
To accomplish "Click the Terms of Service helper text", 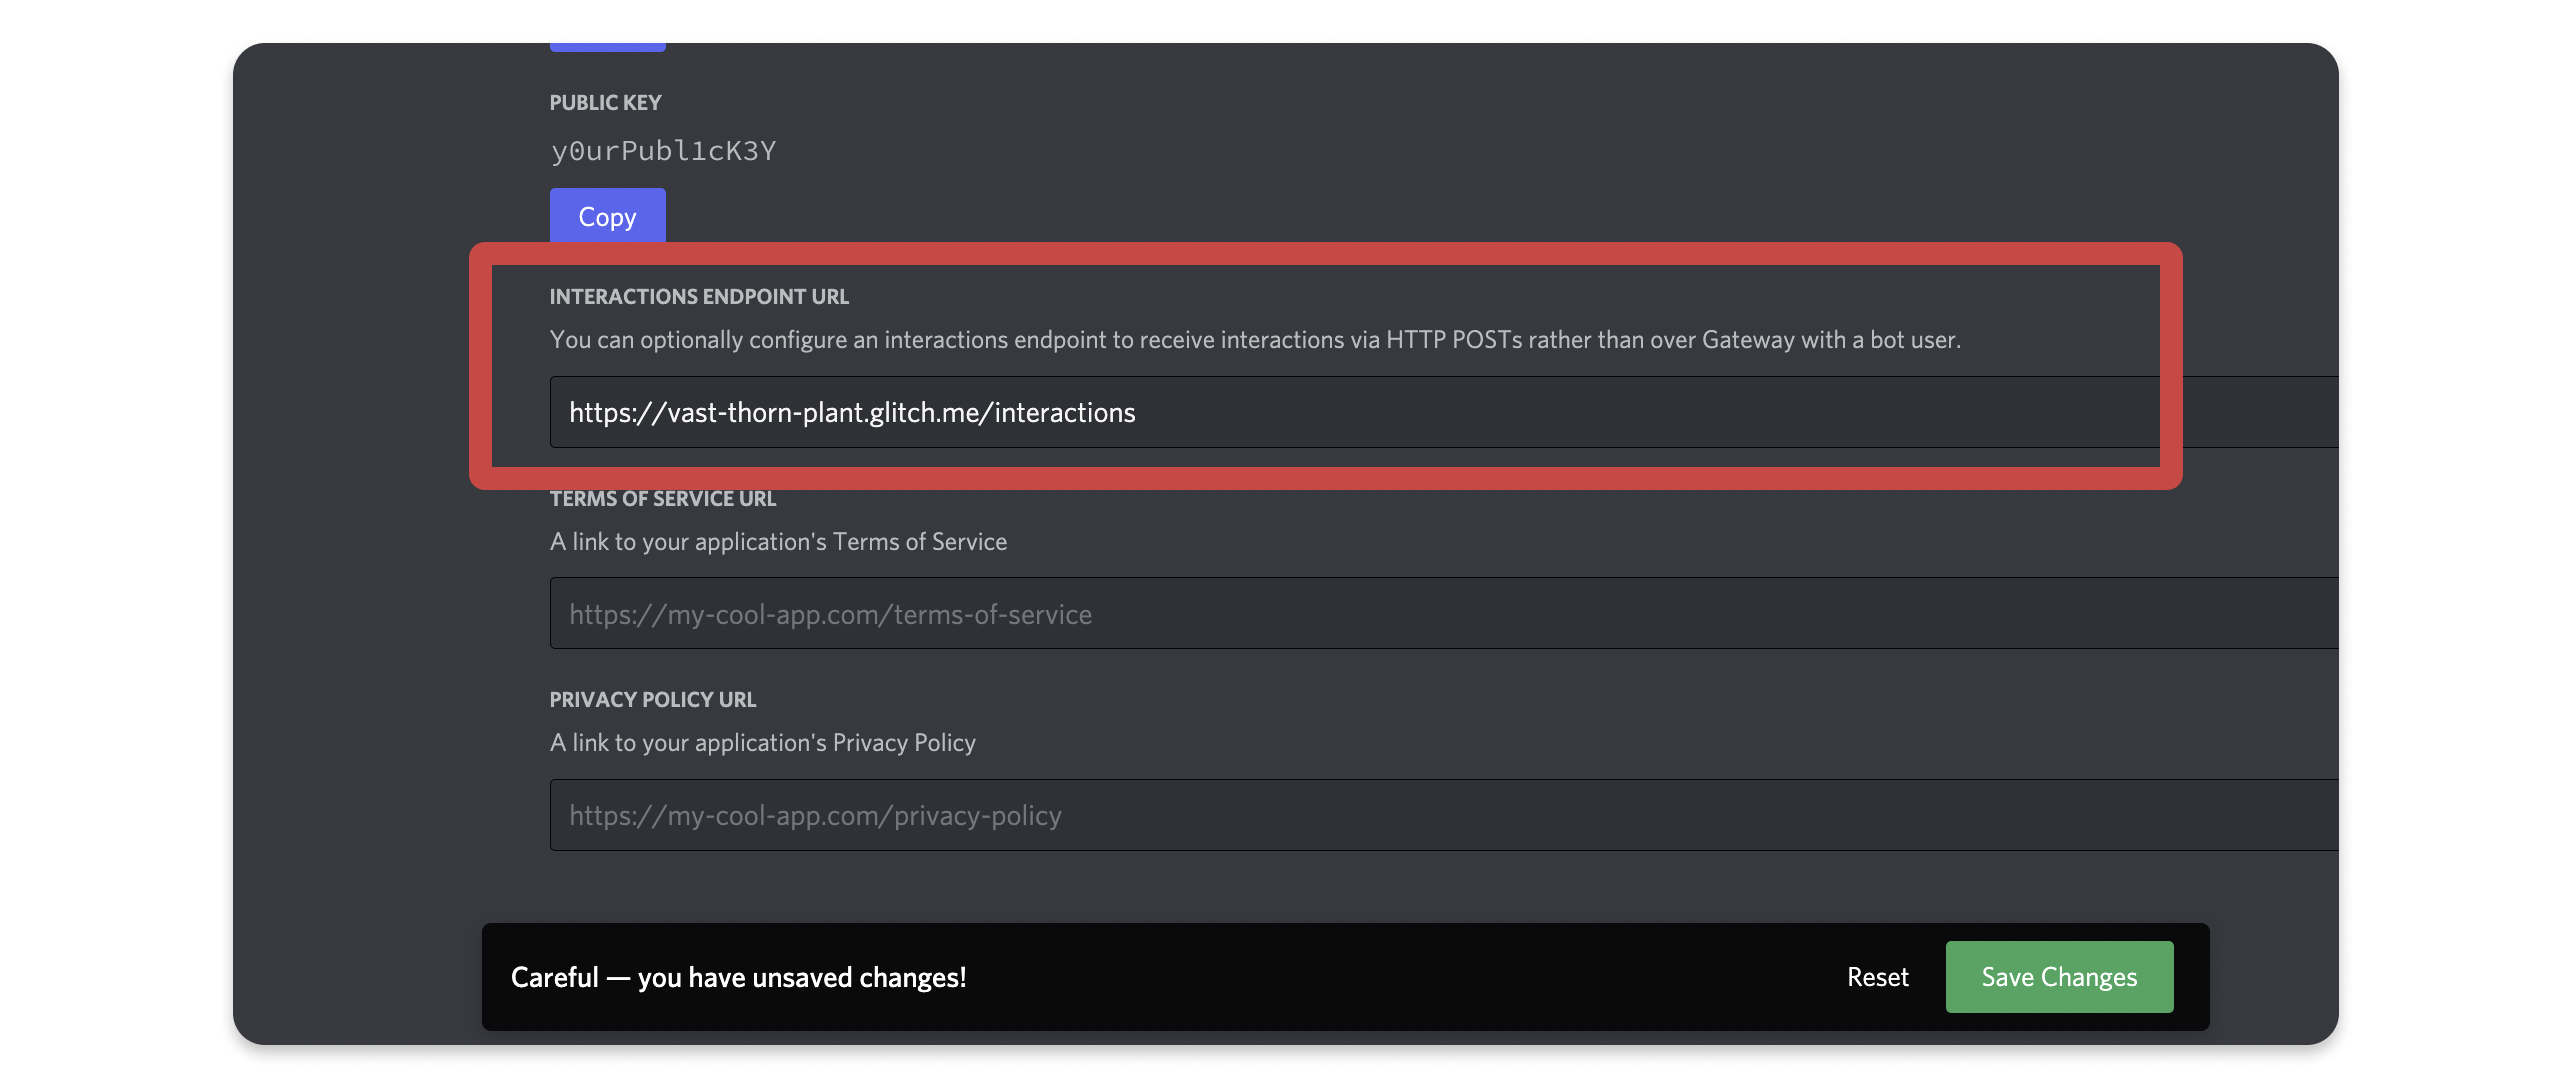I will [777, 541].
